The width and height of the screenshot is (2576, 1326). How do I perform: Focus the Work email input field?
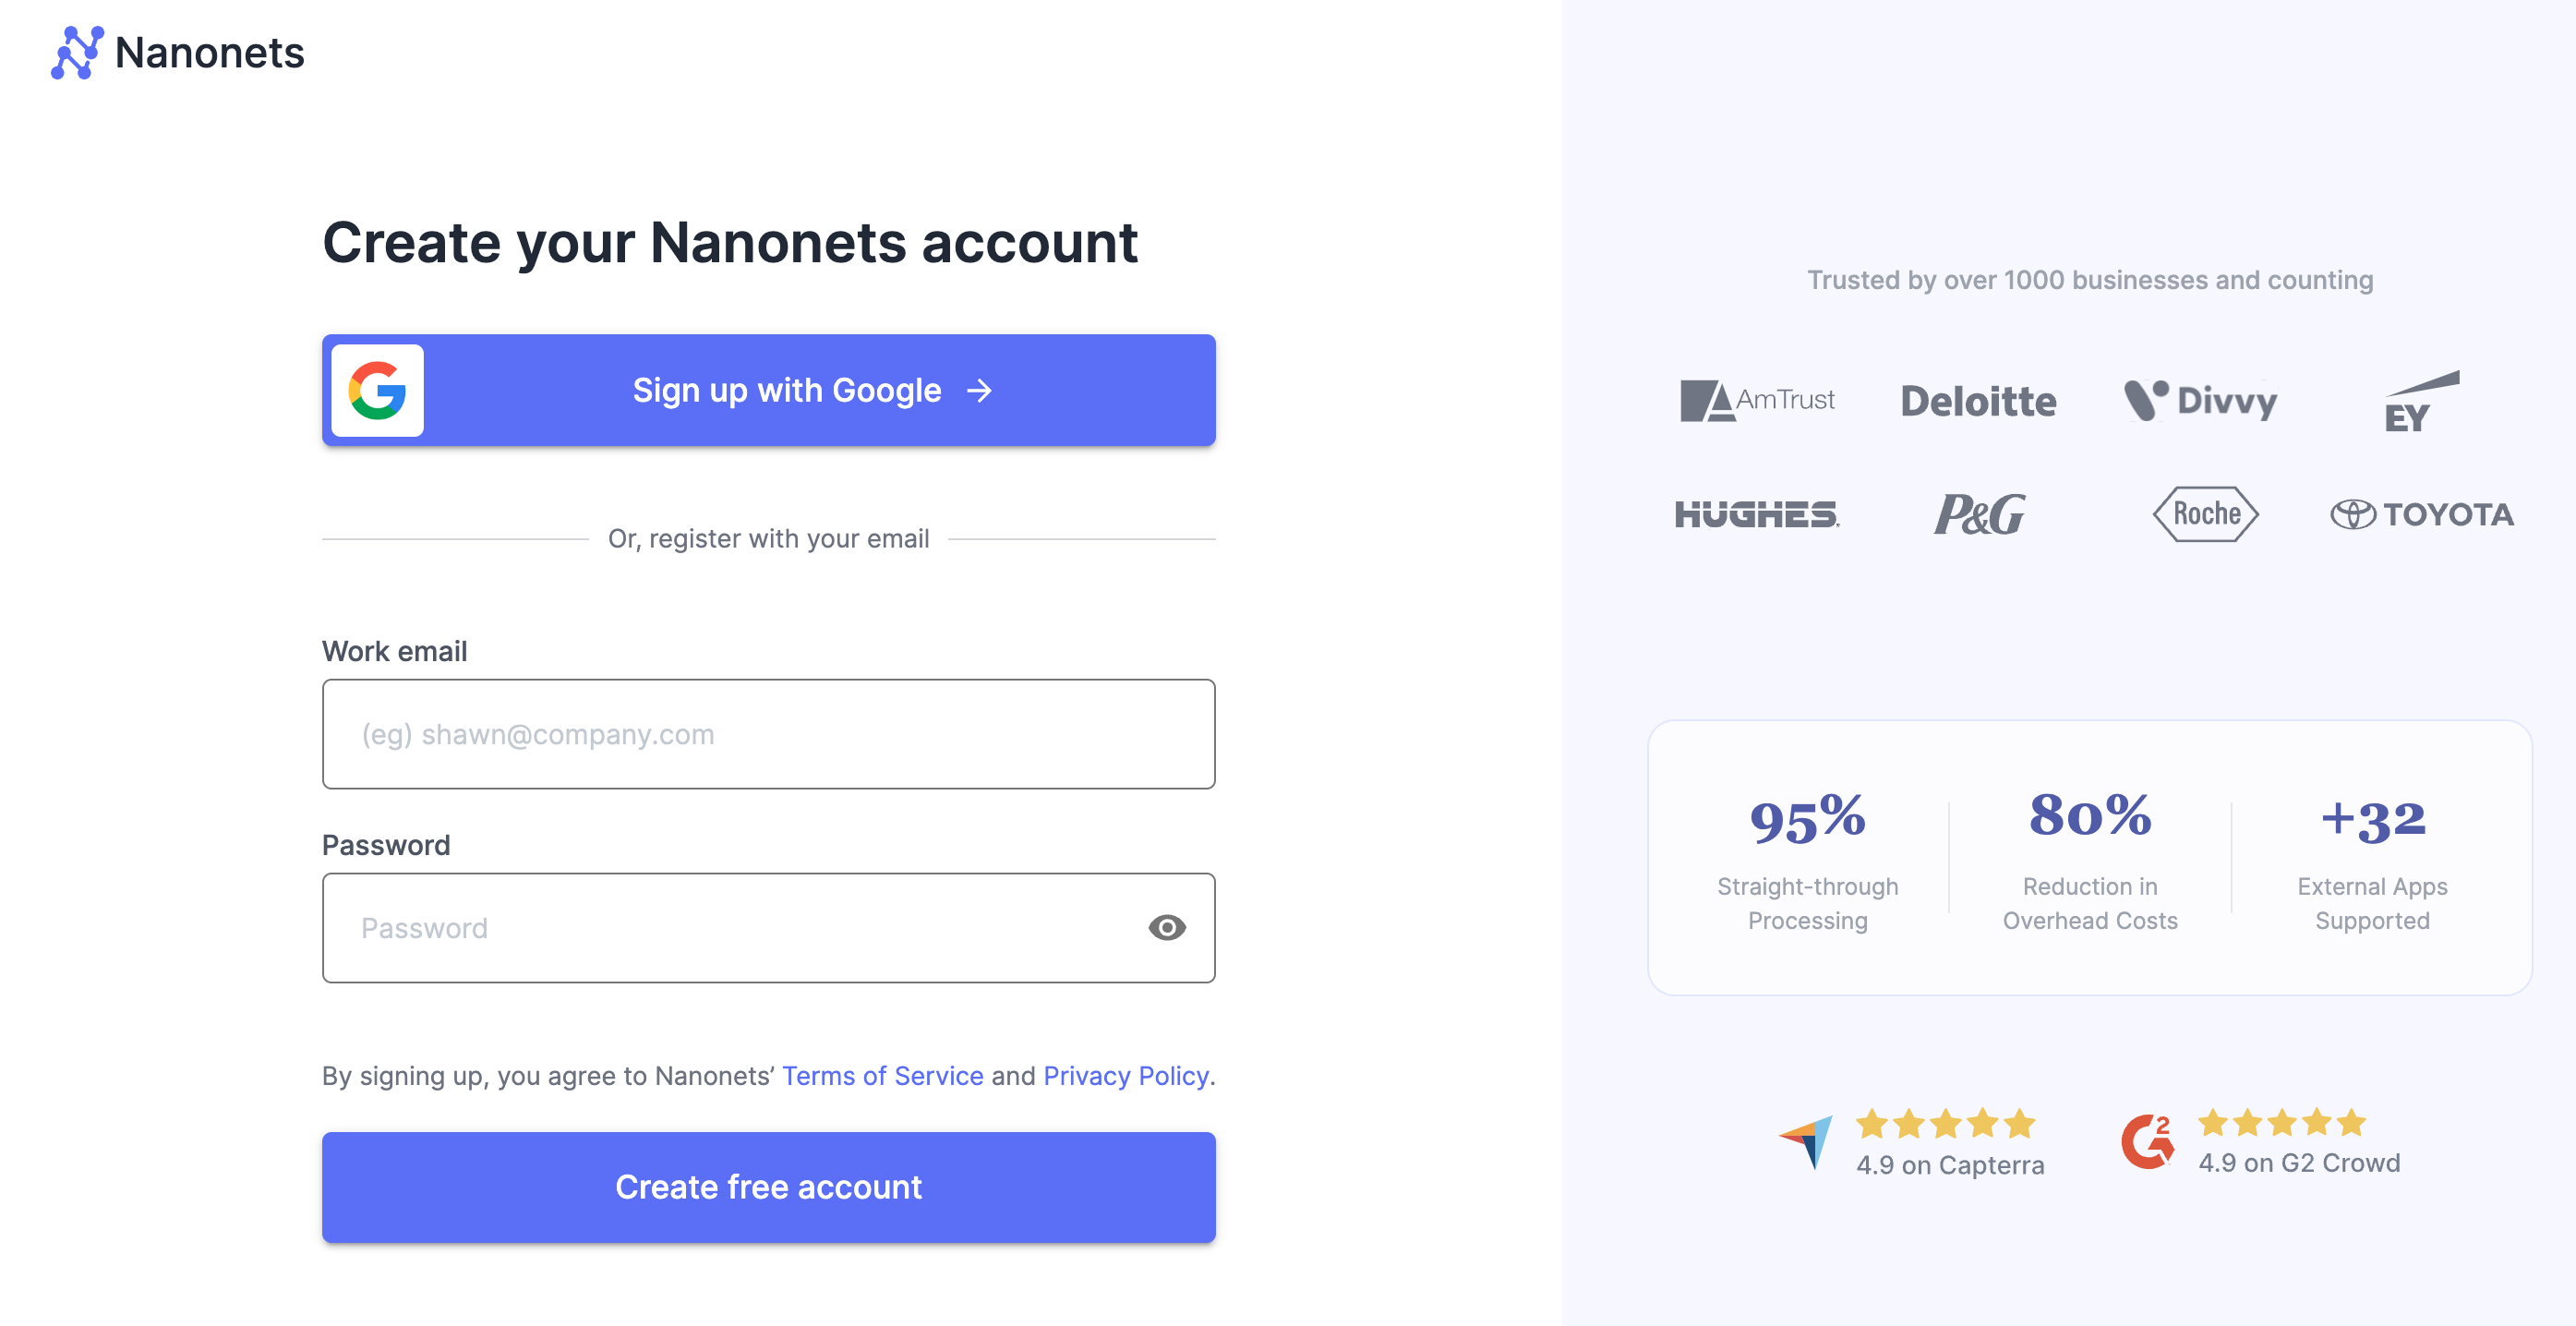pos(768,734)
